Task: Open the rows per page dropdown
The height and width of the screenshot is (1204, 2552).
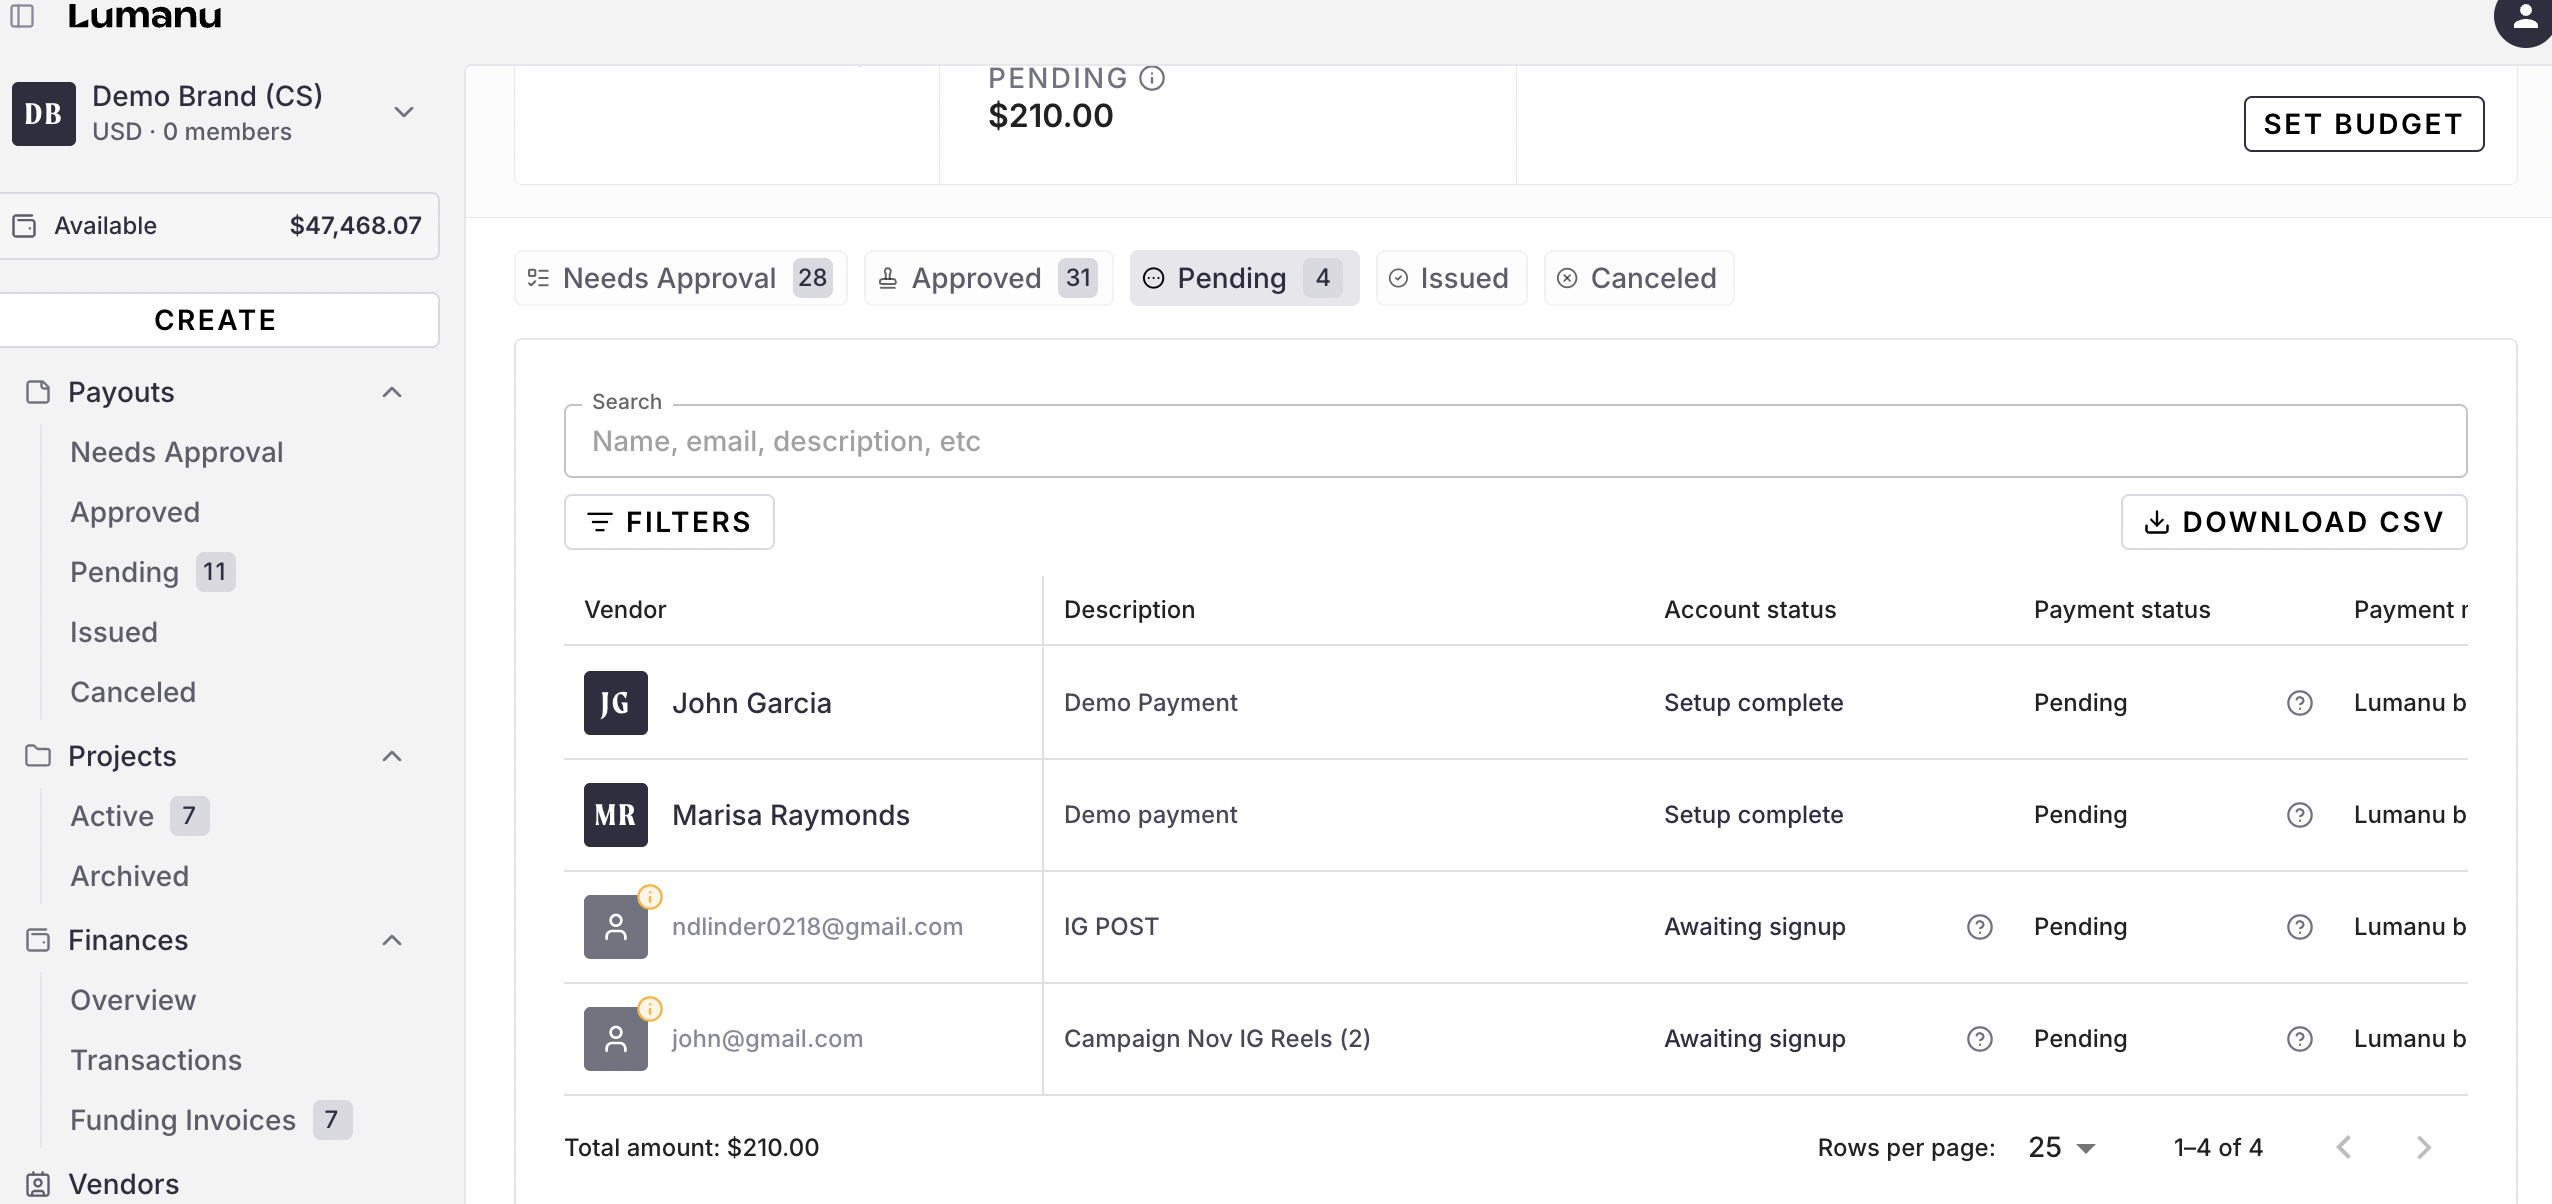Action: 2061,1147
